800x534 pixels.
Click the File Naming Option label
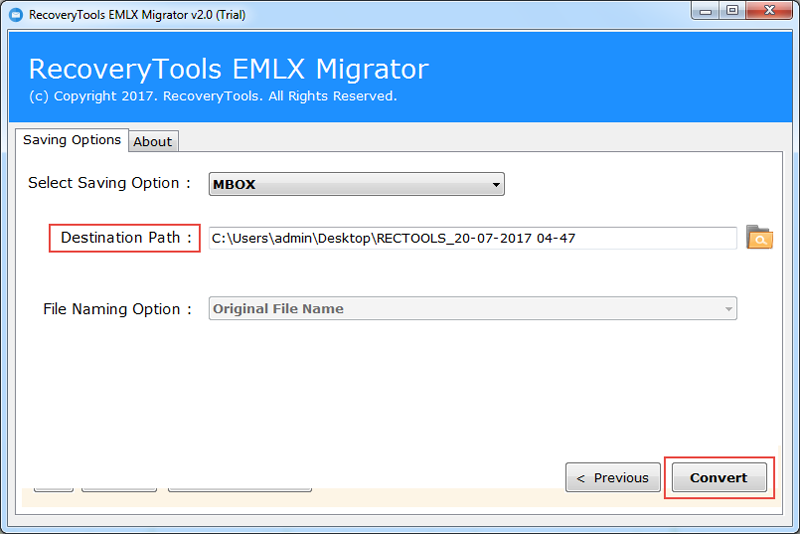click(117, 309)
